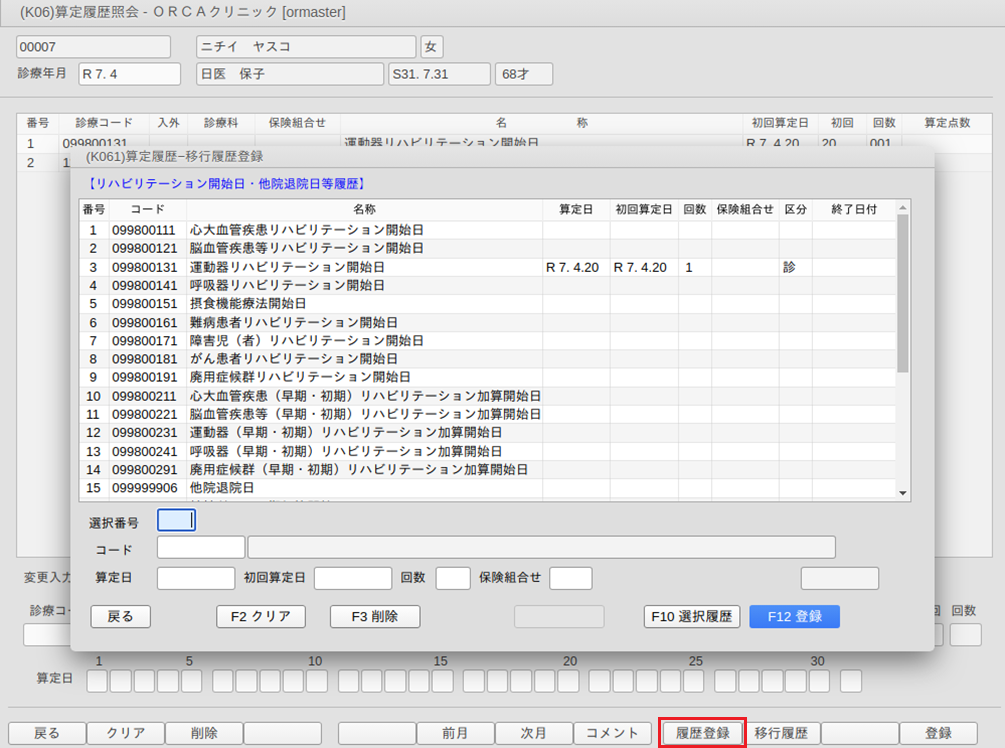Click the 保険組合せ input field

click(570, 578)
